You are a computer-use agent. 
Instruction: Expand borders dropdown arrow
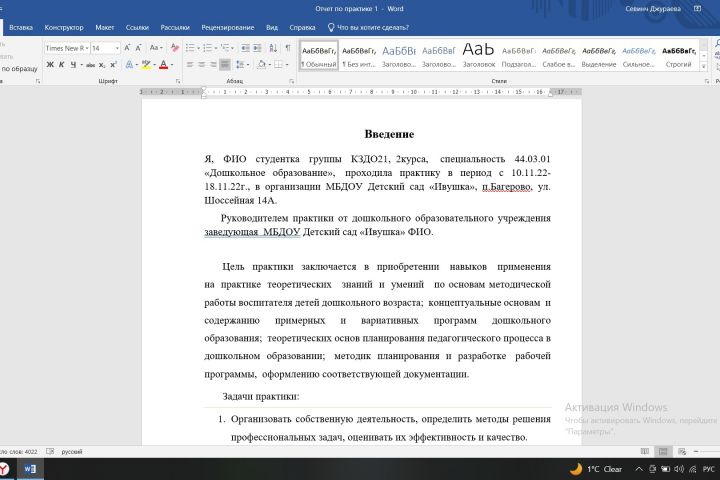(287, 65)
